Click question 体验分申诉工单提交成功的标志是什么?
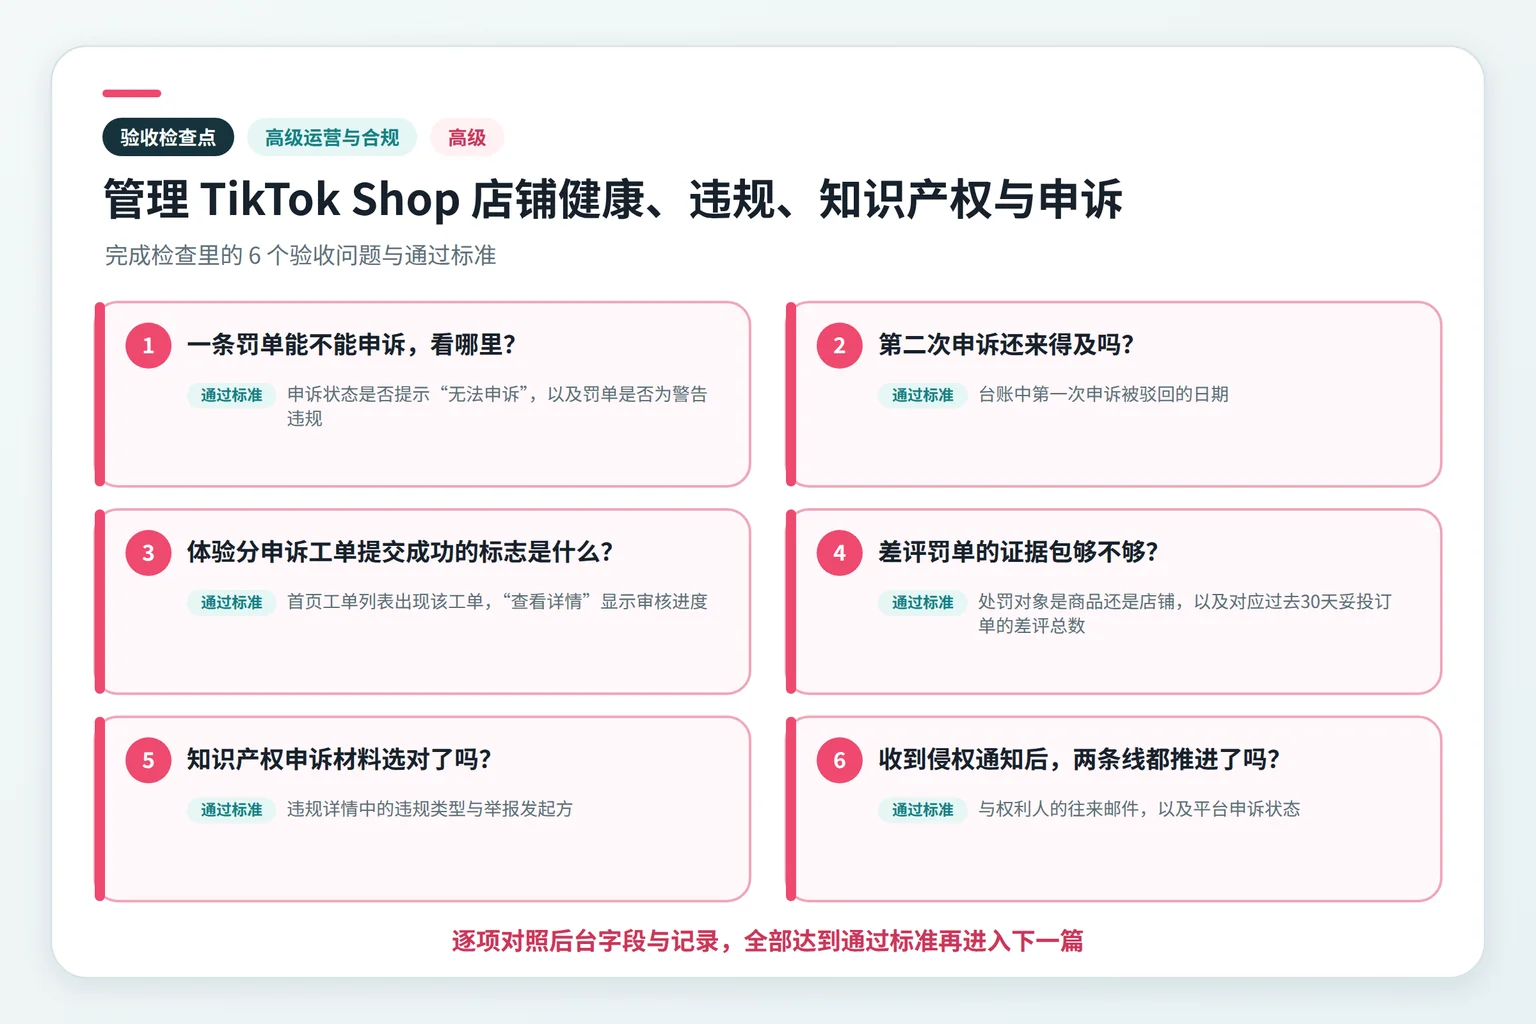Image resolution: width=1536 pixels, height=1024 pixels. click(400, 552)
